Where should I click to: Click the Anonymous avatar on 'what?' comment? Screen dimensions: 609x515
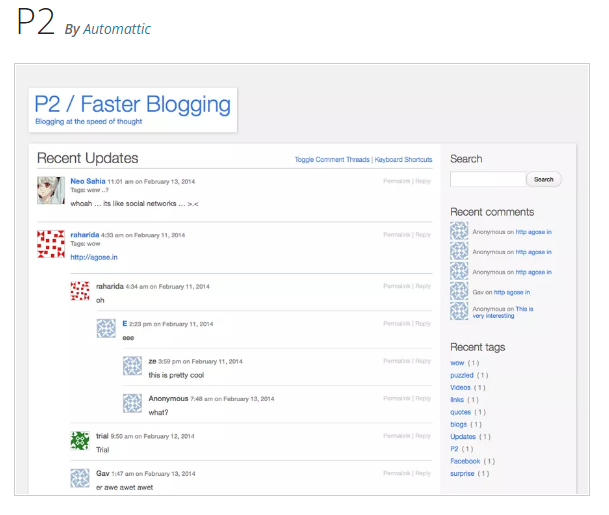(x=132, y=403)
